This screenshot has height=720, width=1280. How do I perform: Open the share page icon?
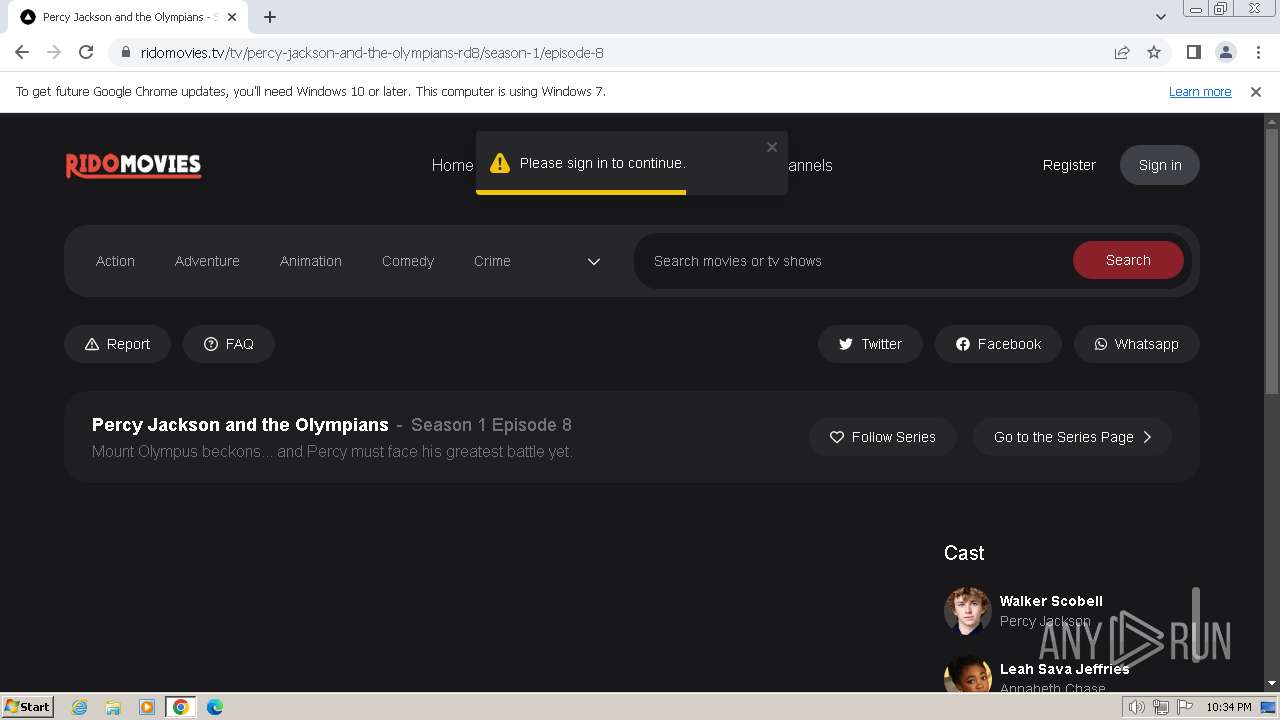[x=1122, y=52]
